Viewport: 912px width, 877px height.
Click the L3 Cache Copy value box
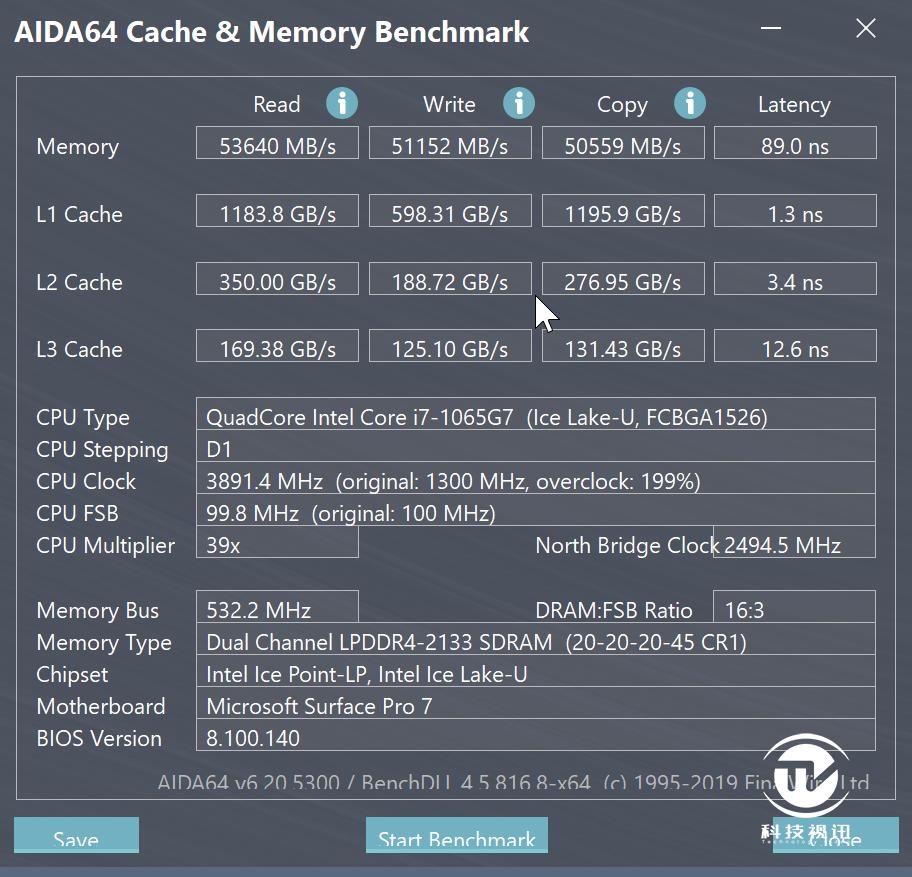tap(623, 347)
